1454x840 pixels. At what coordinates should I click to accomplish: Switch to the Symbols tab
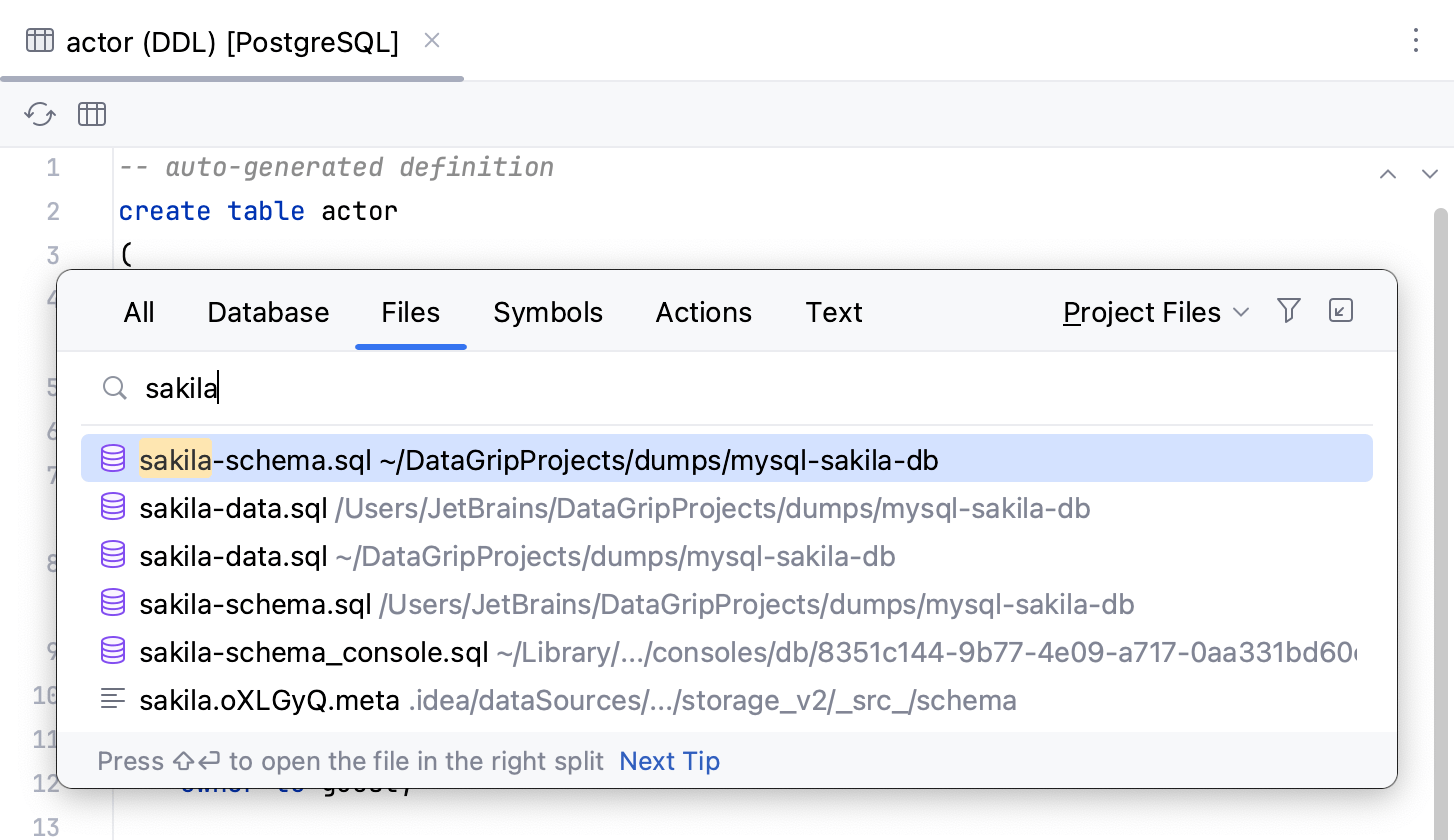(548, 312)
